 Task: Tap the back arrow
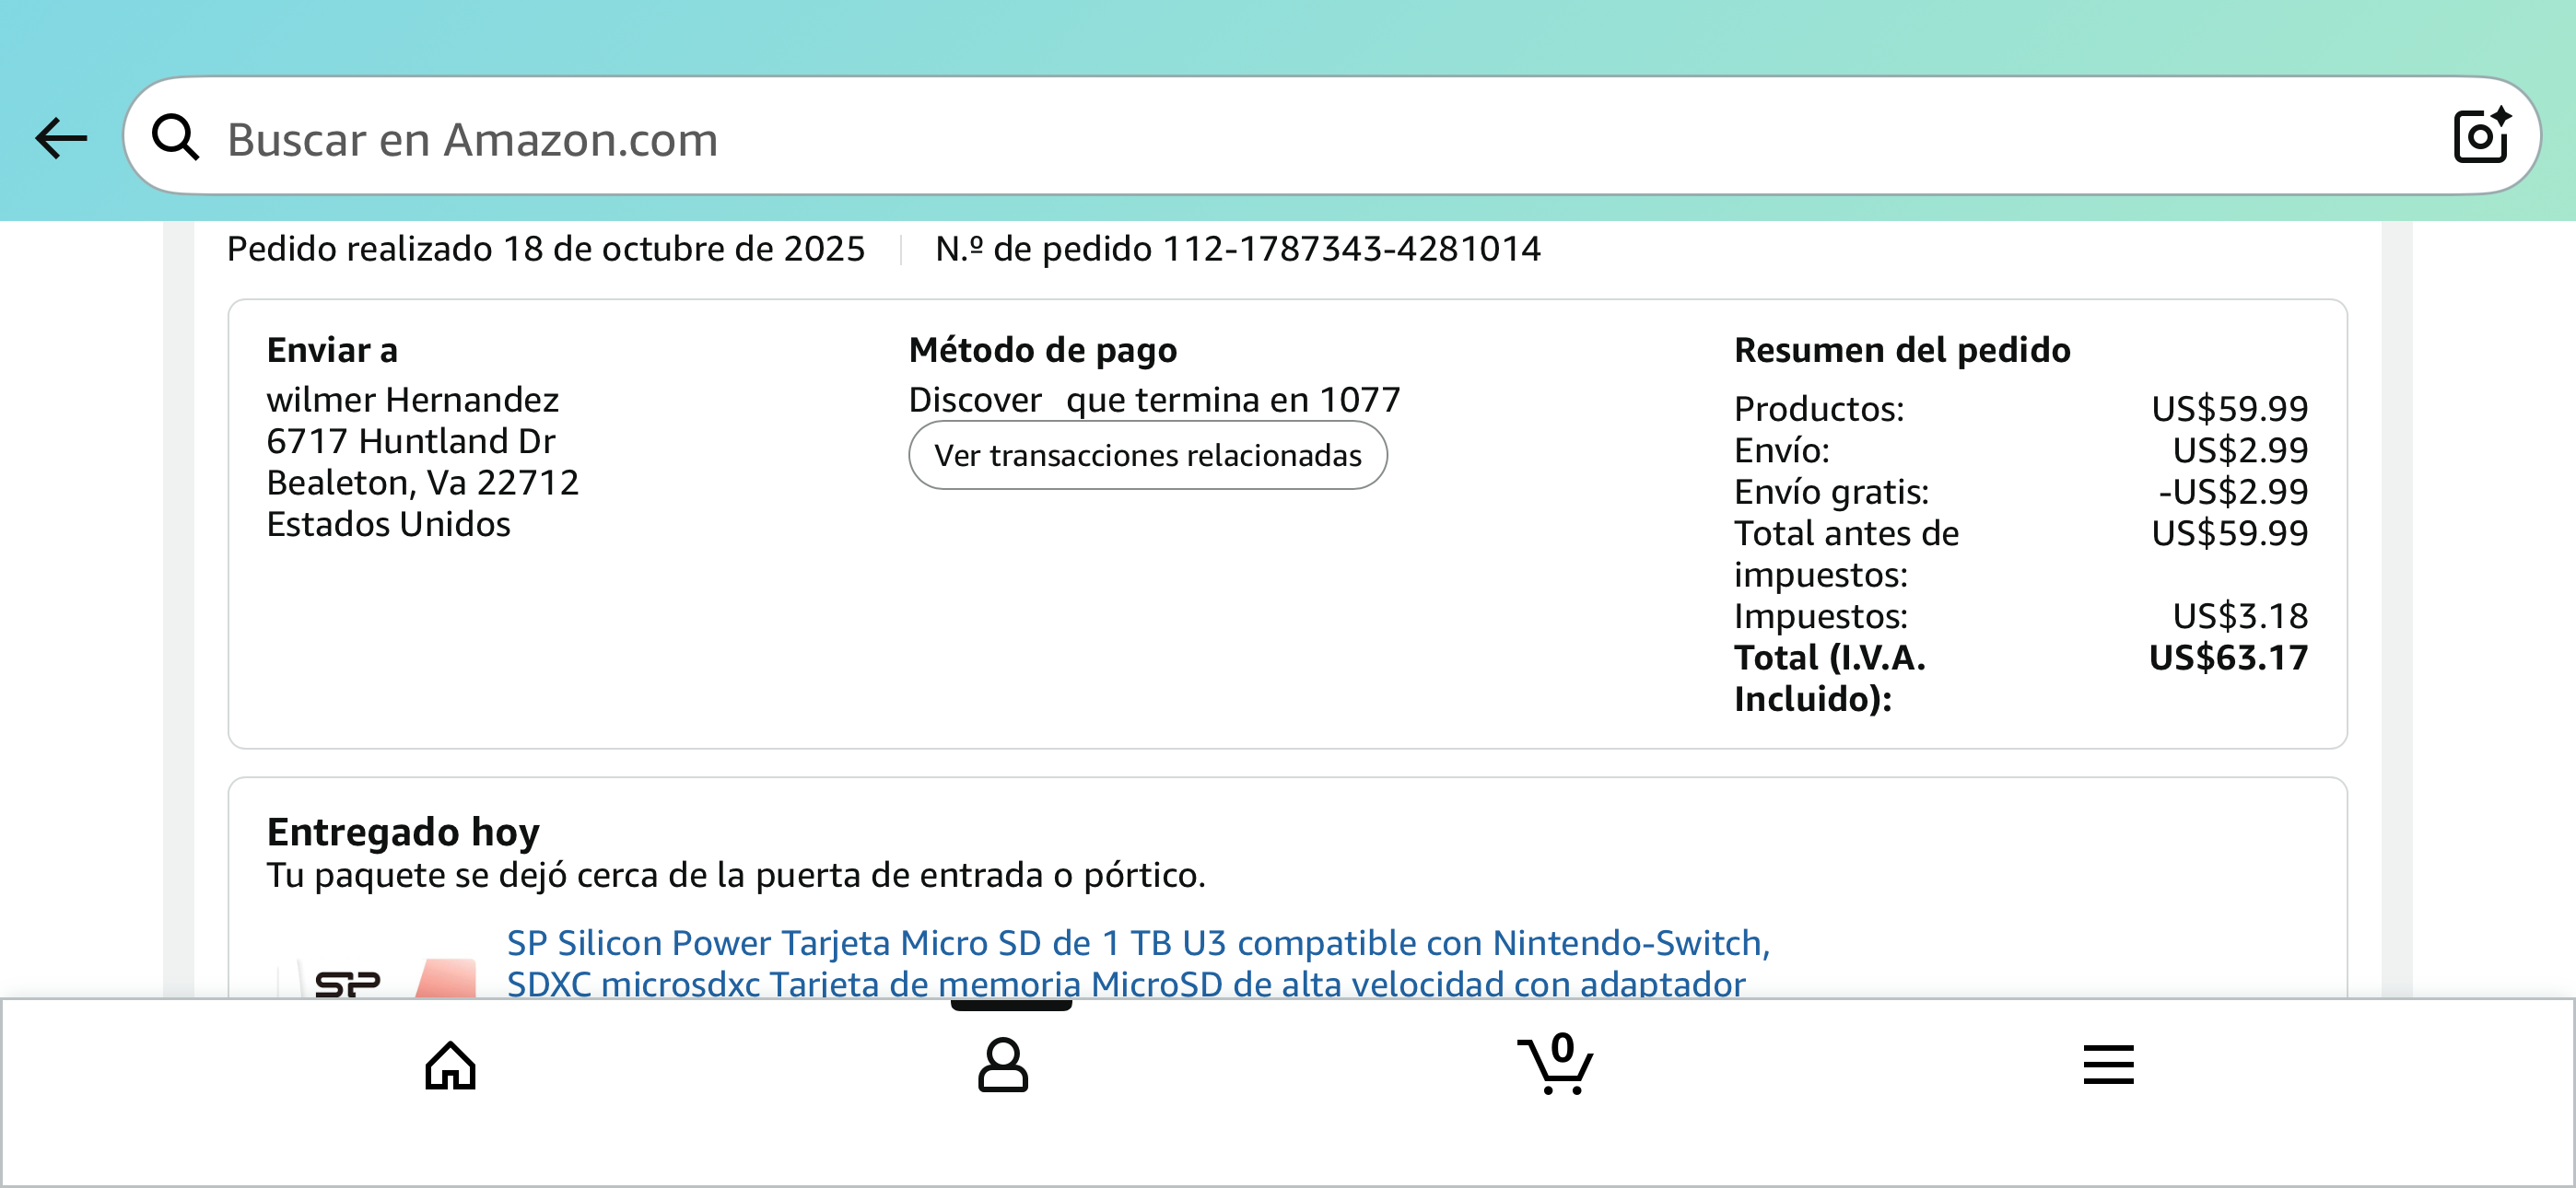pos(61,138)
